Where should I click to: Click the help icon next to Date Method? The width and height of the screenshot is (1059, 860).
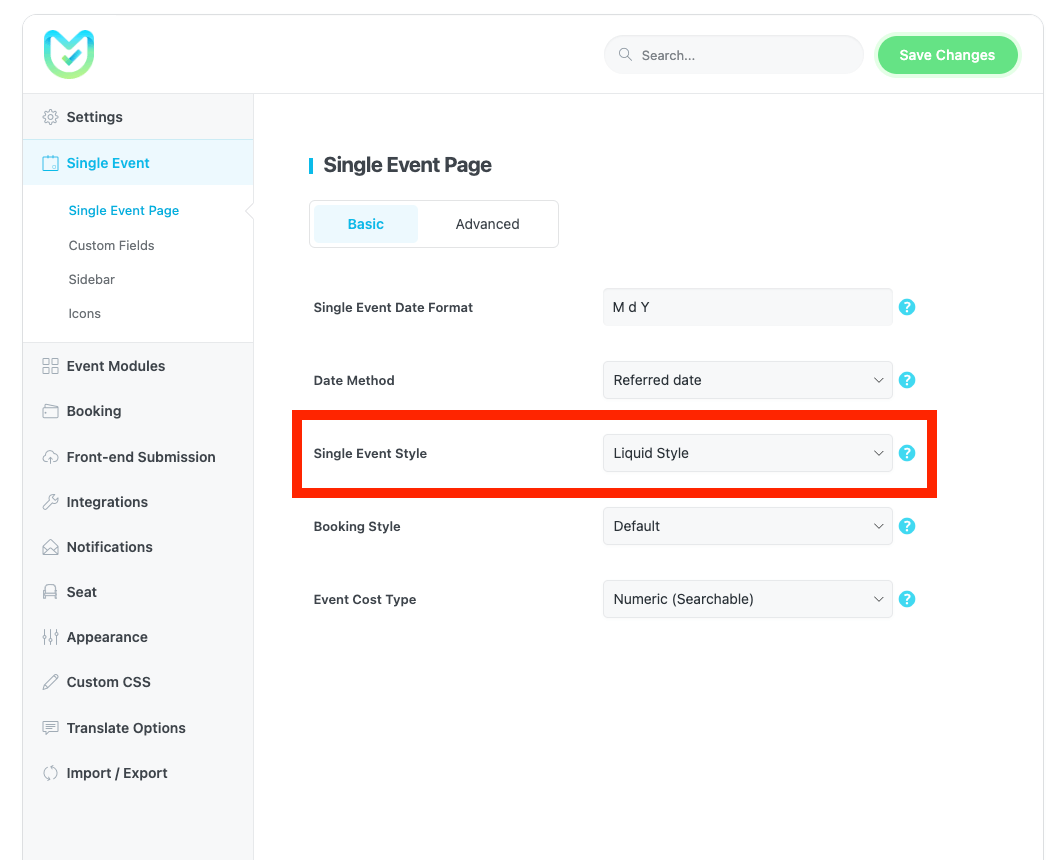click(x=907, y=380)
